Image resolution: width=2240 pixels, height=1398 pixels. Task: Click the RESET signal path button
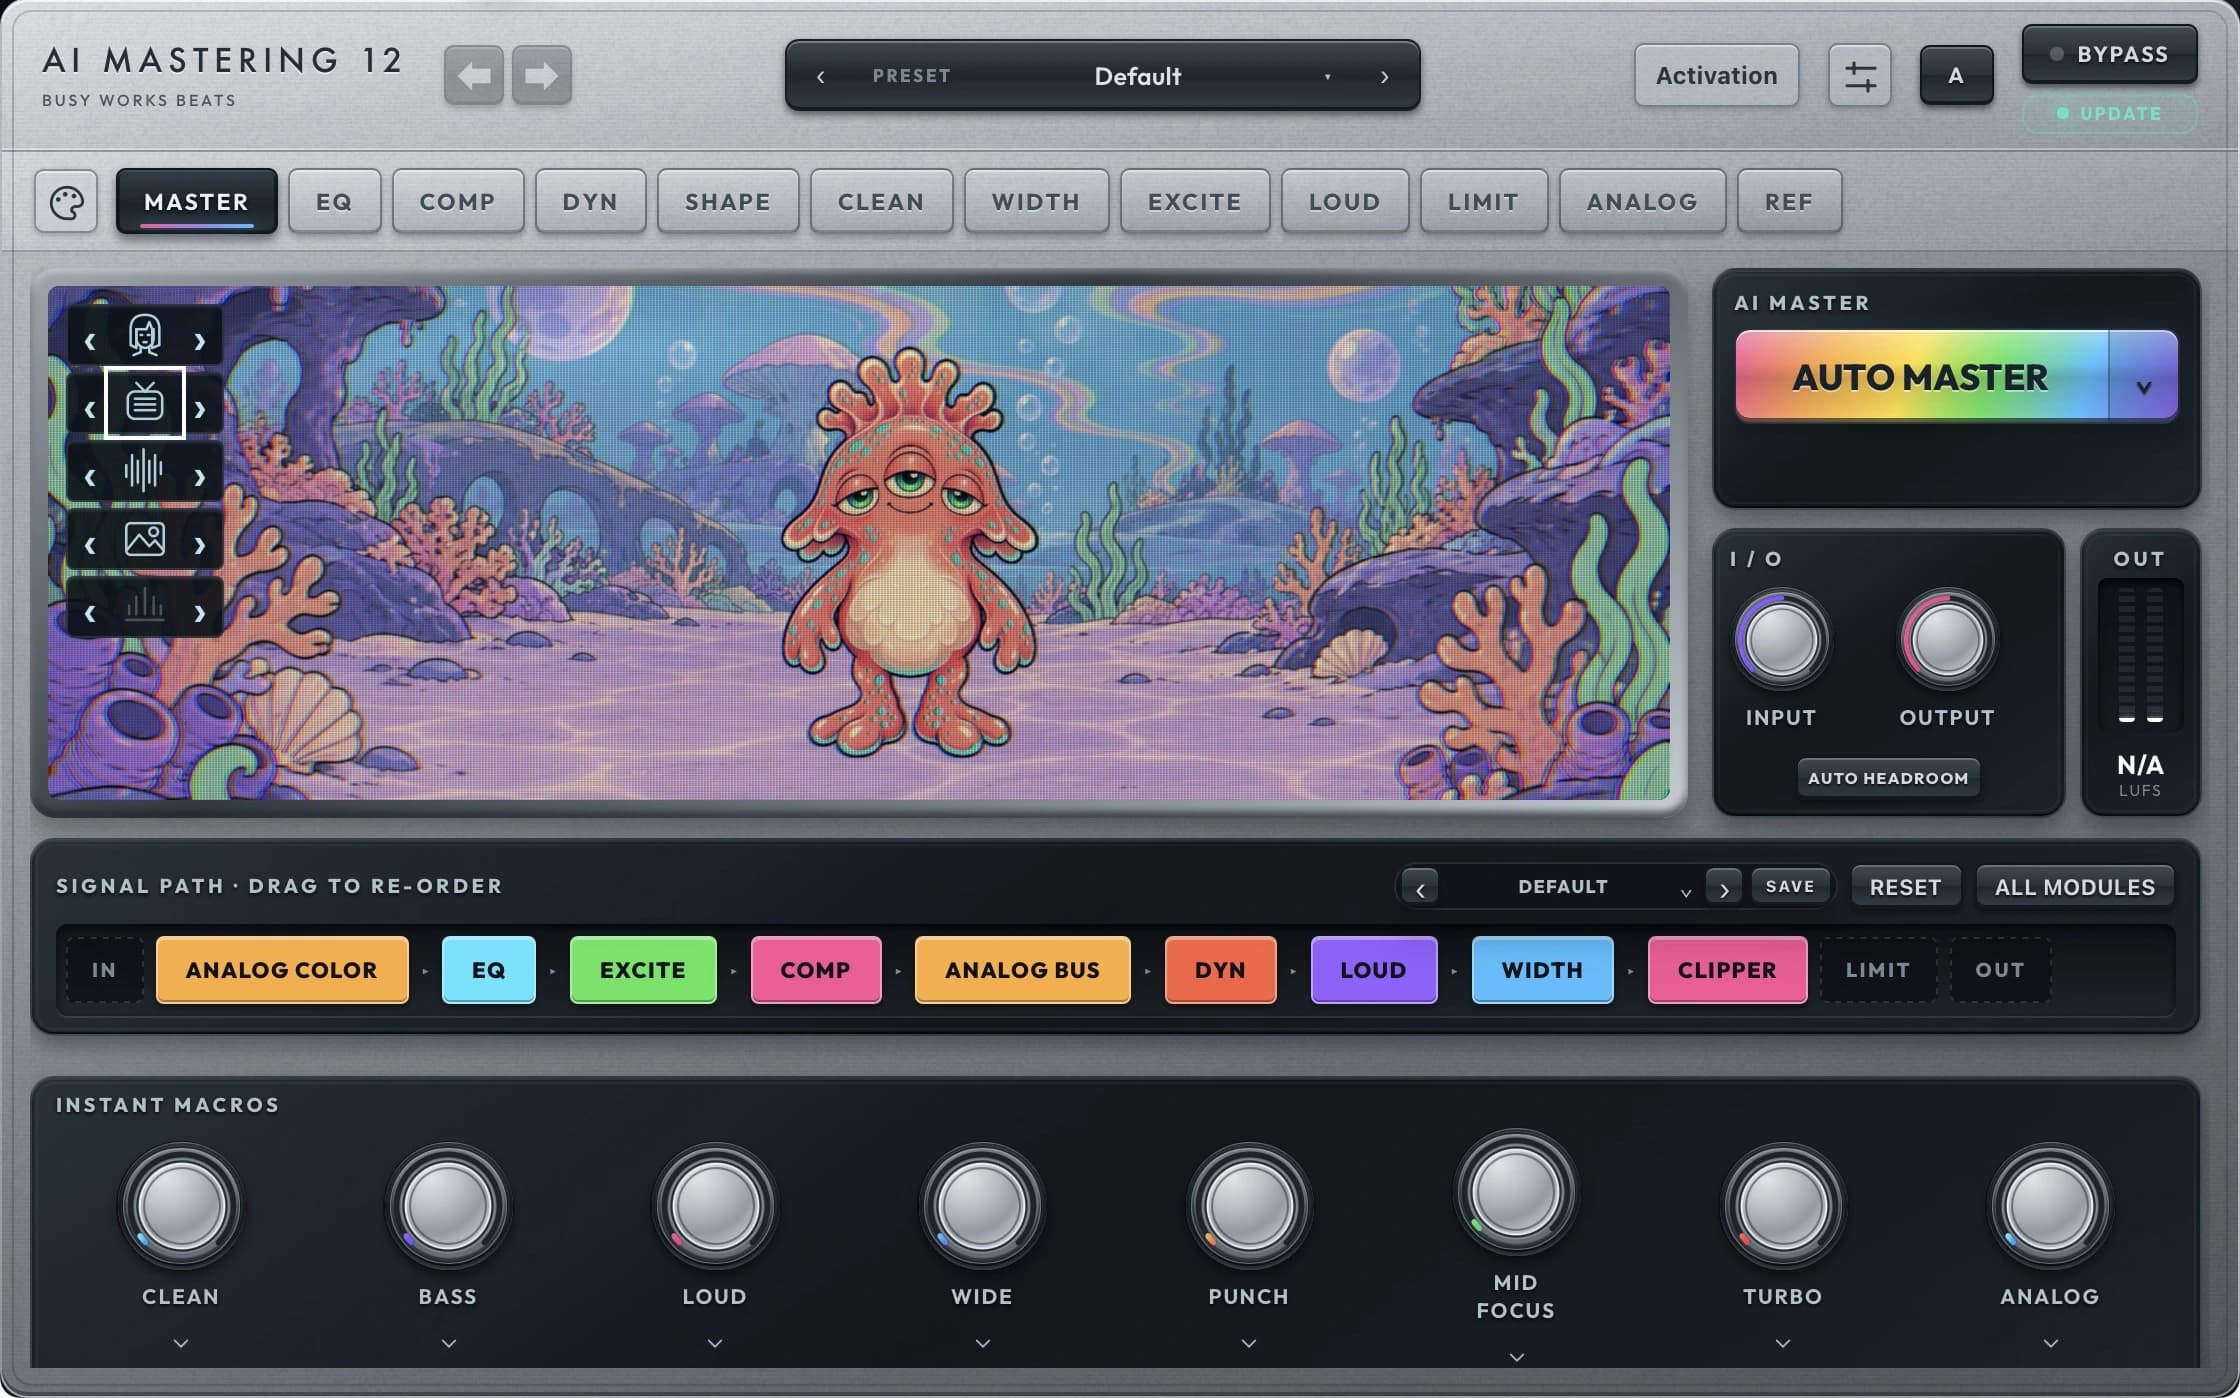pyautogui.click(x=1905, y=887)
